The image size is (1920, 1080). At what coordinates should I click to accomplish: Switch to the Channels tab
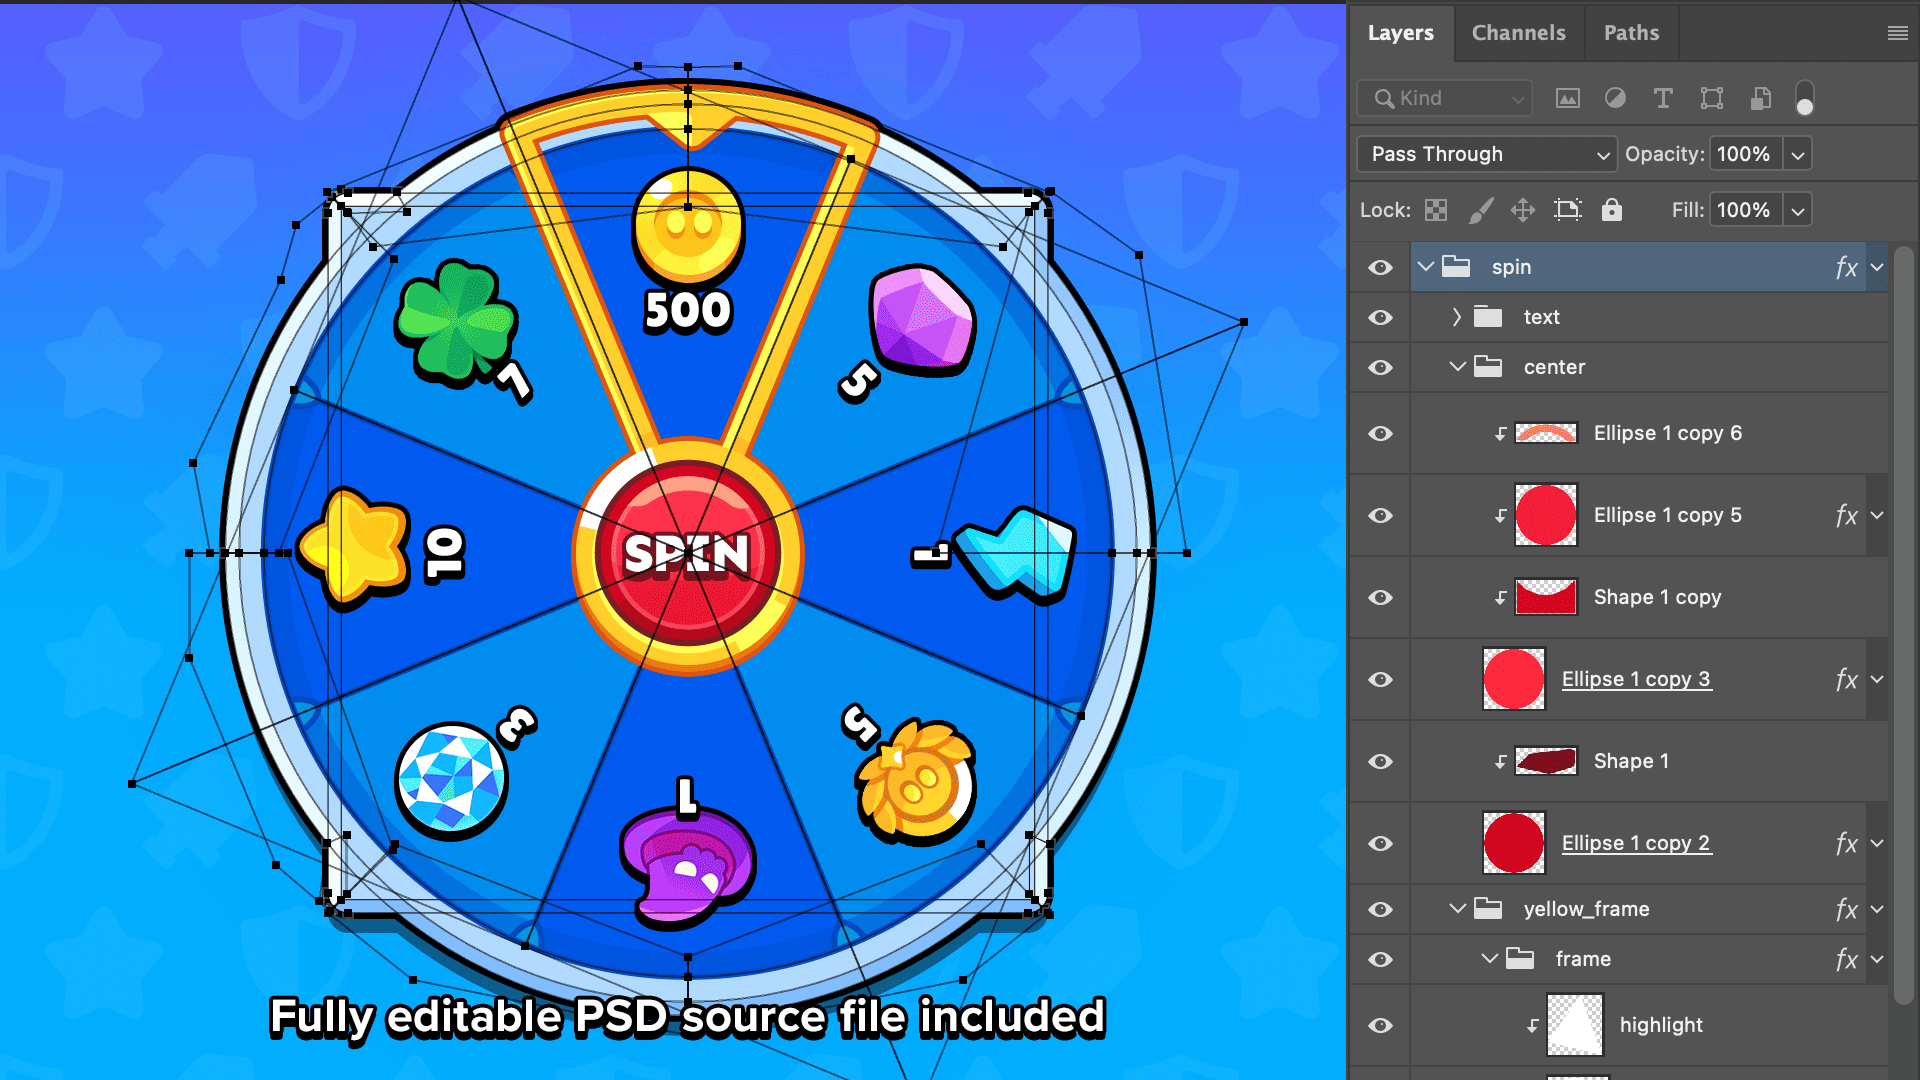point(1518,33)
